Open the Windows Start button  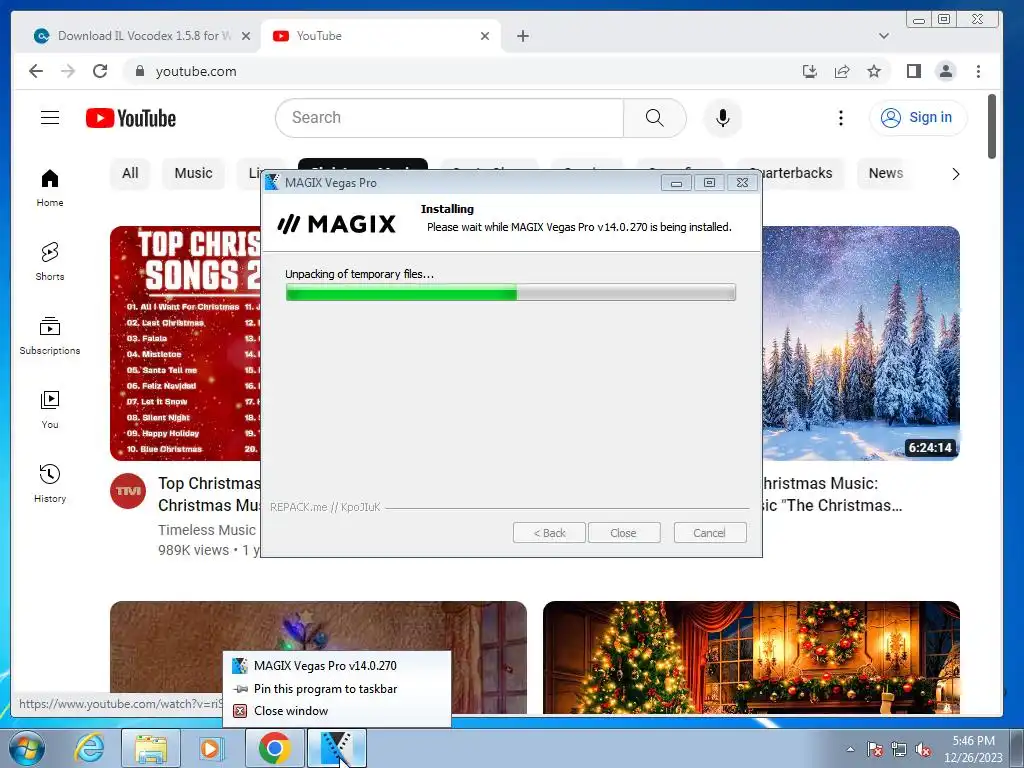click(26, 748)
